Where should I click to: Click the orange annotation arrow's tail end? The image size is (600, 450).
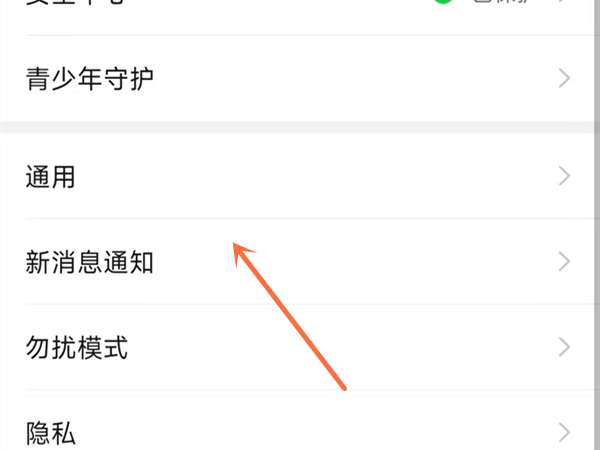(343, 387)
